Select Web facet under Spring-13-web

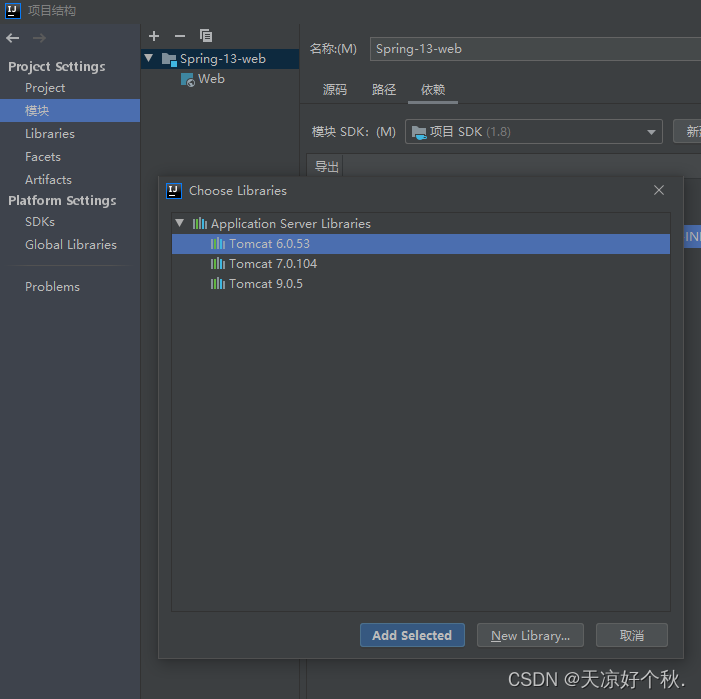(220, 79)
